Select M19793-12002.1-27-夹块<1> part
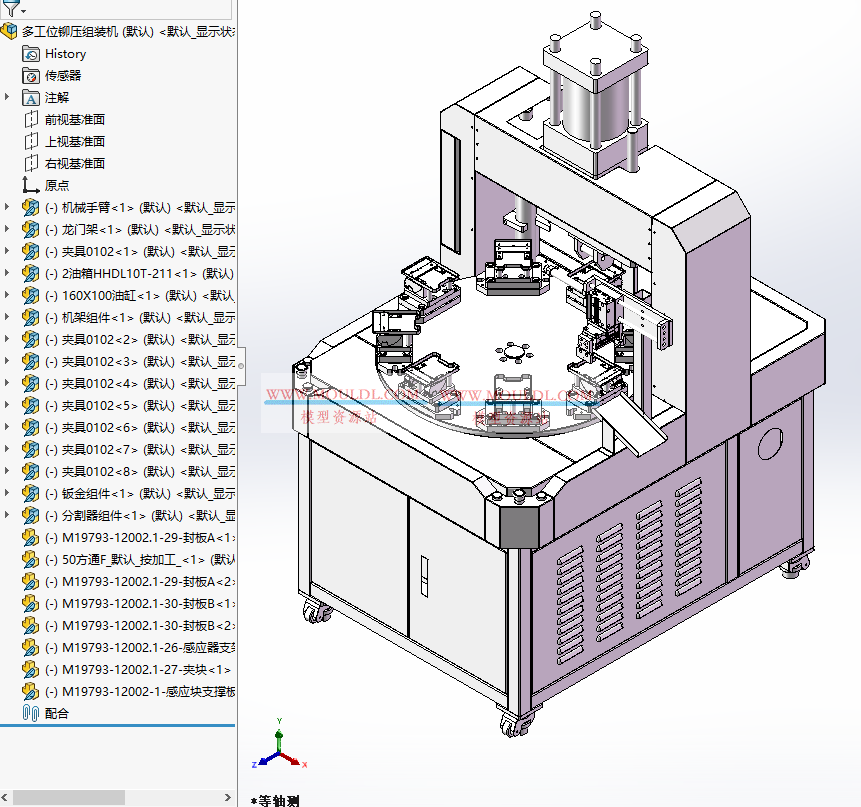 pos(145,670)
